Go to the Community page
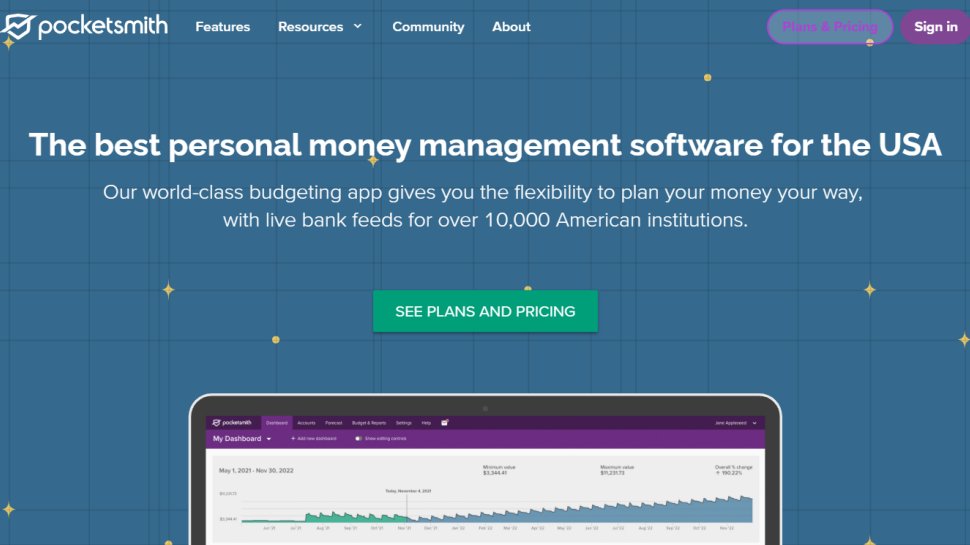The height and width of the screenshot is (545, 970). [x=428, y=27]
